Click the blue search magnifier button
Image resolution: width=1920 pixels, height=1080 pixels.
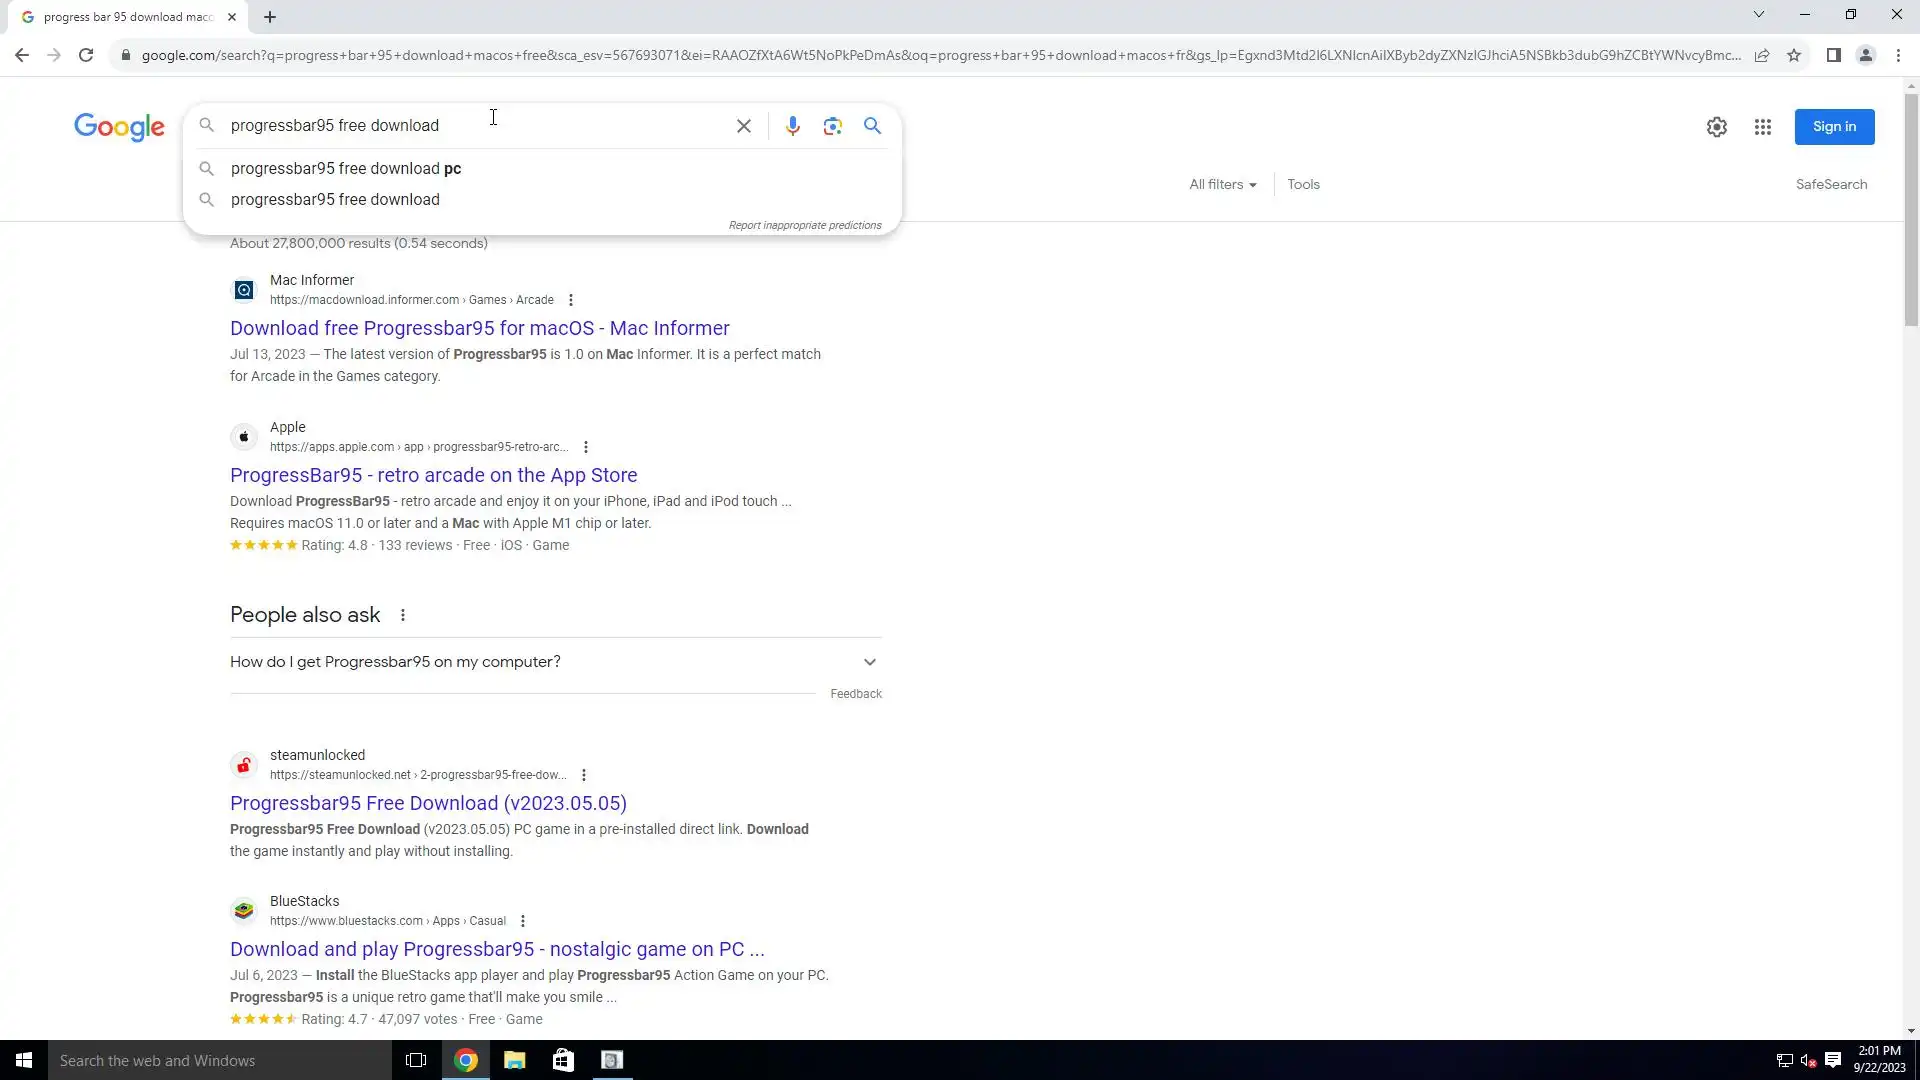(872, 126)
